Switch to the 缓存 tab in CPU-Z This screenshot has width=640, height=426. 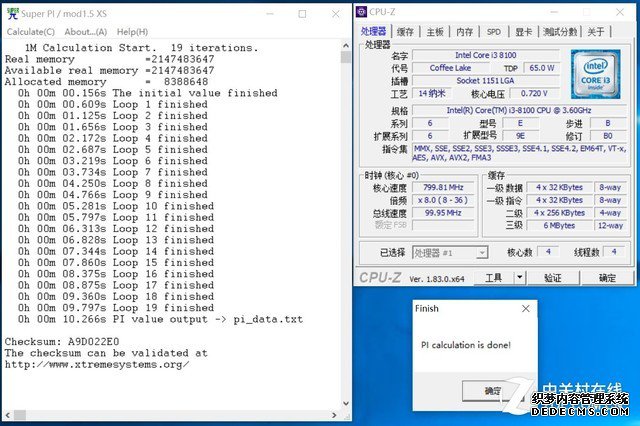(405, 32)
